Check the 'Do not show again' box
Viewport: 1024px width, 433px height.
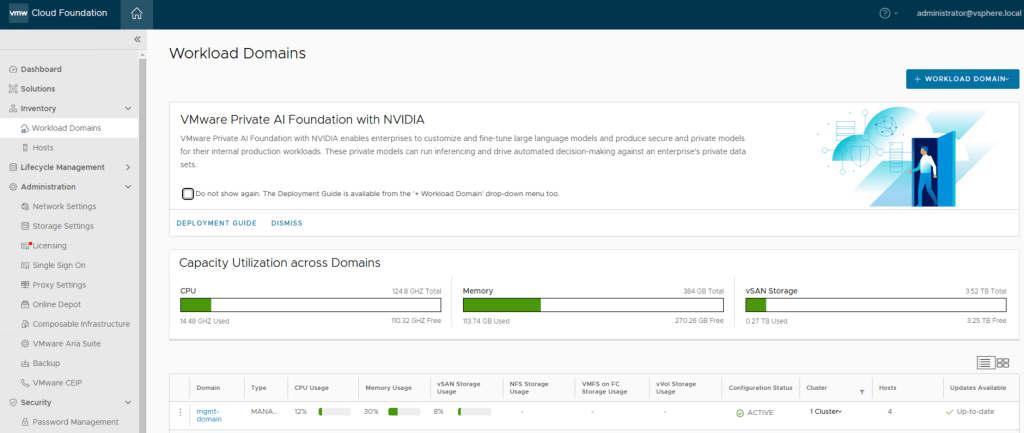pyautogui.click(x=188, y=193)
